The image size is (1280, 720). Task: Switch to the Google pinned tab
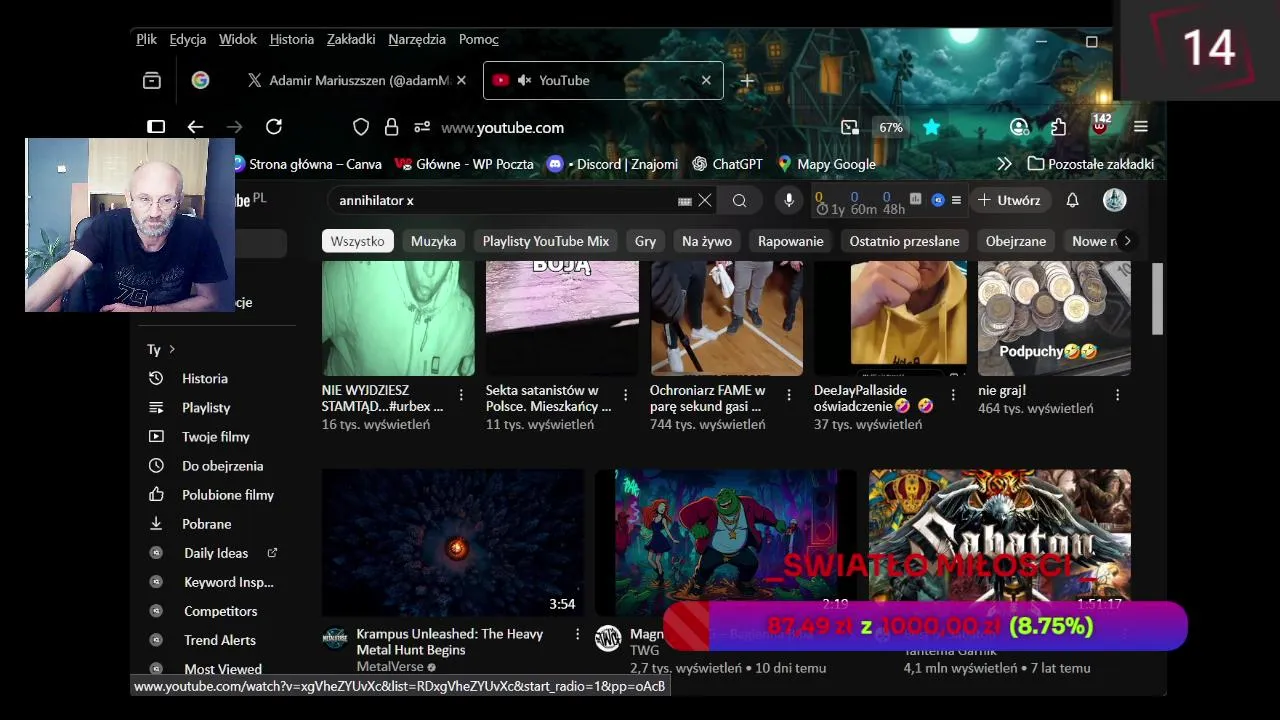click(201, 80)
